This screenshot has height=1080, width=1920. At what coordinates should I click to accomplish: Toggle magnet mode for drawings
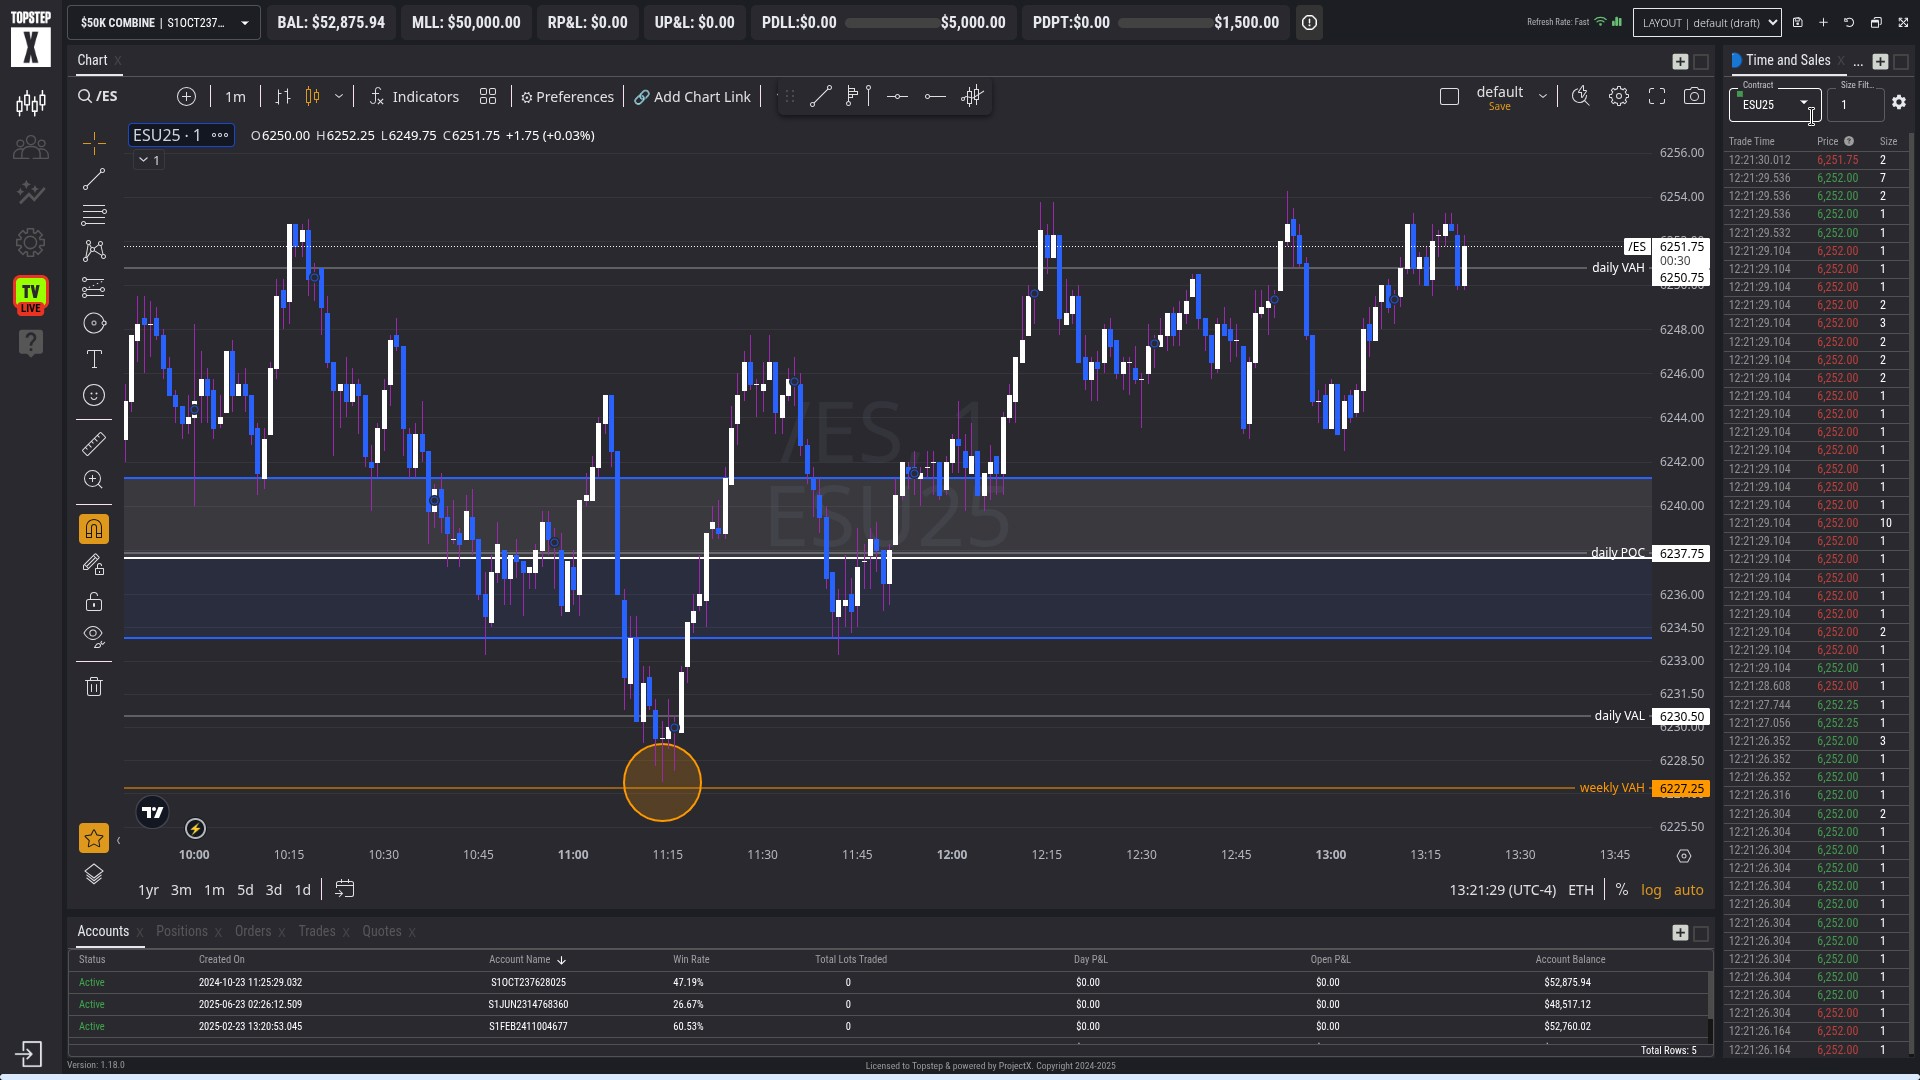[x=94, y=529]
